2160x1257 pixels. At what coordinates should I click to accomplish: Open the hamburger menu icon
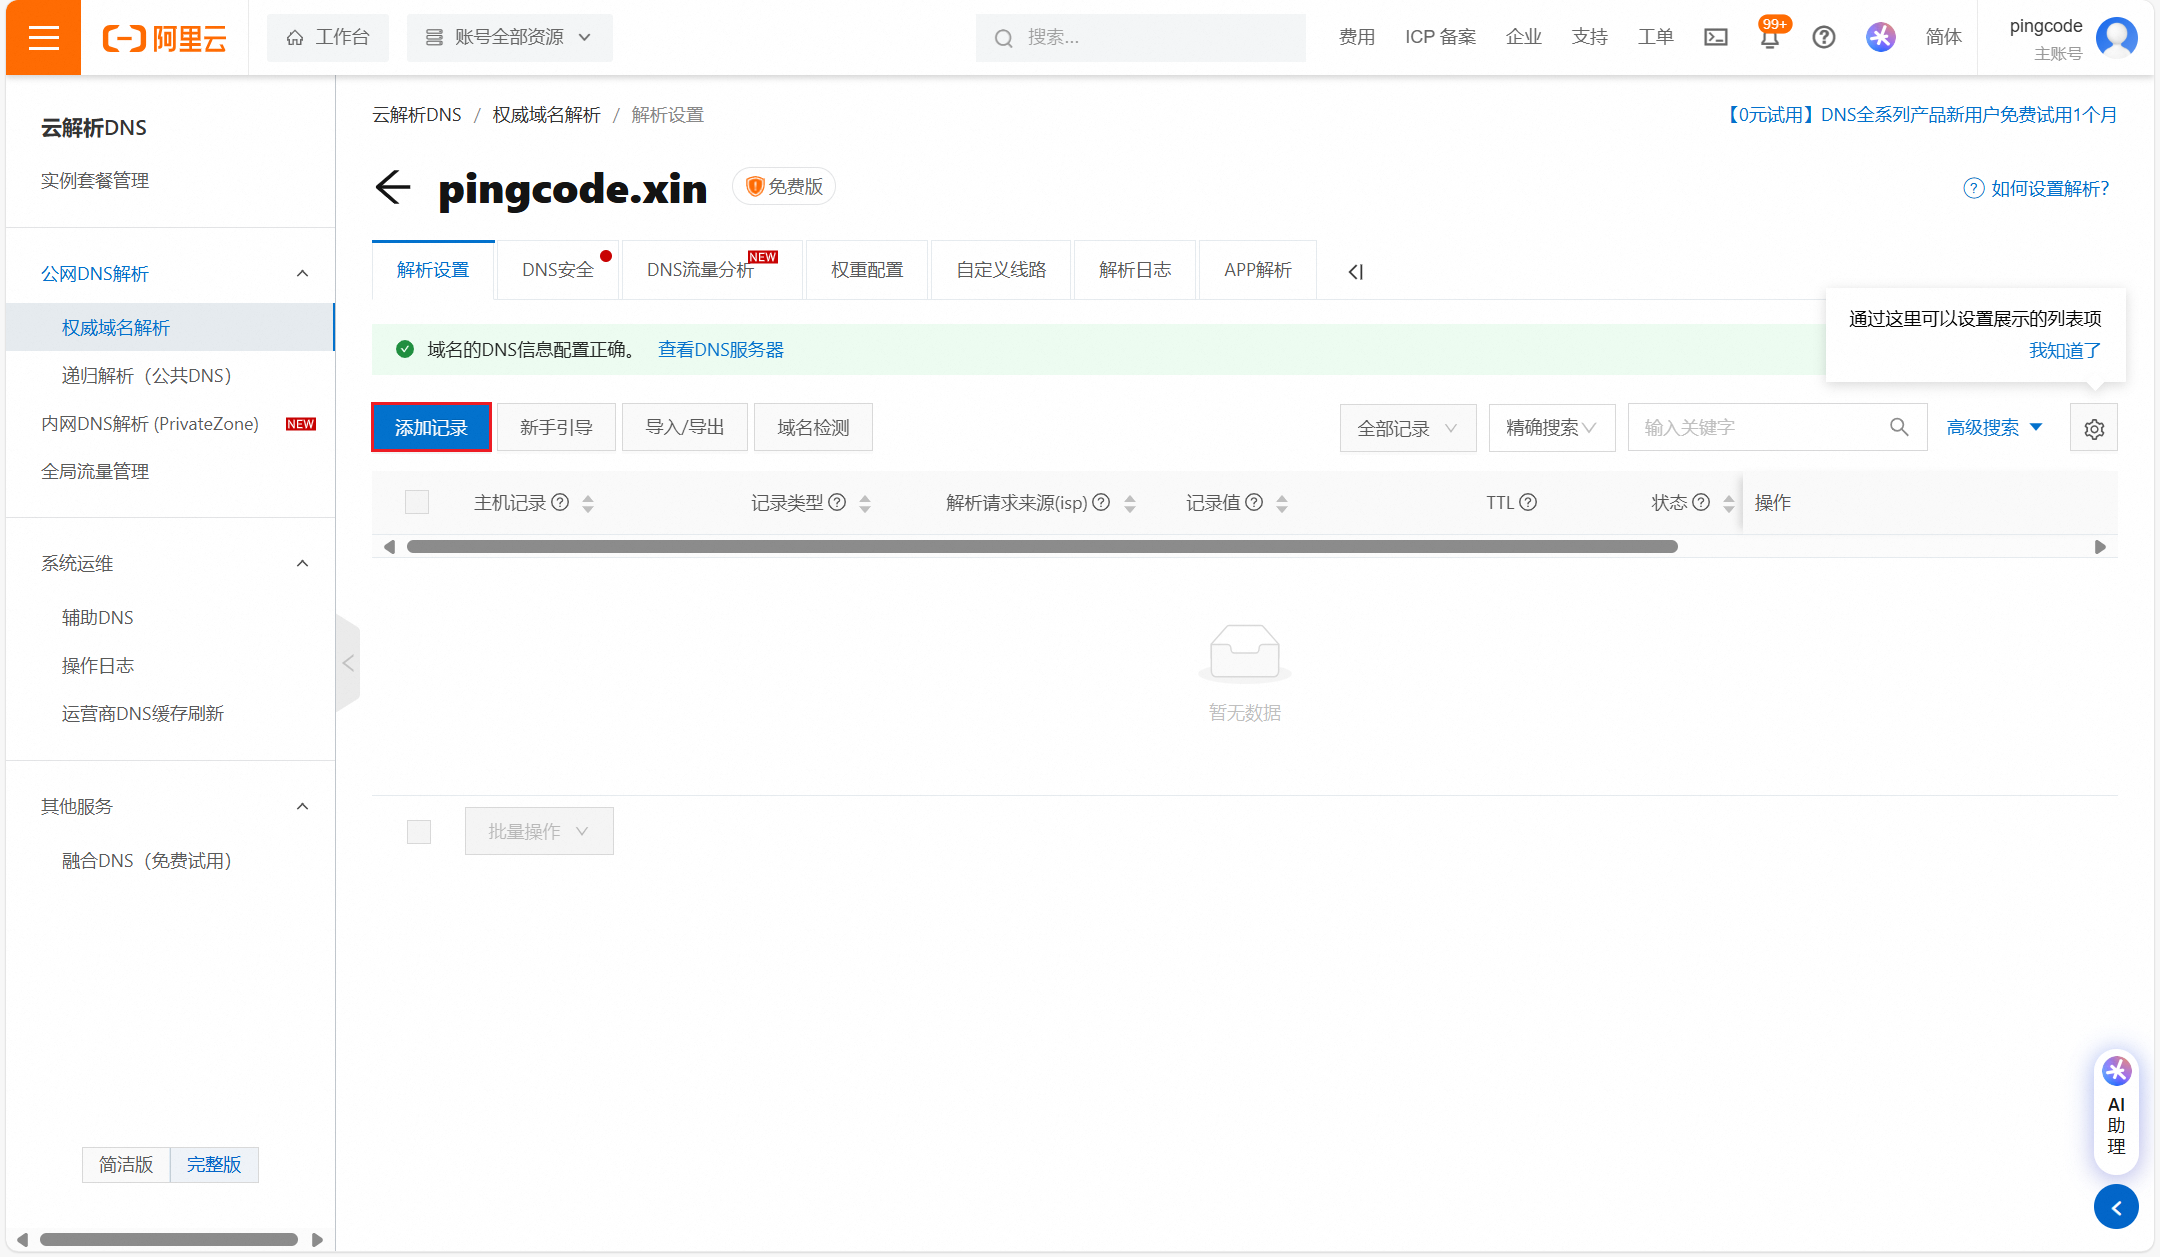tap(43, 38)
